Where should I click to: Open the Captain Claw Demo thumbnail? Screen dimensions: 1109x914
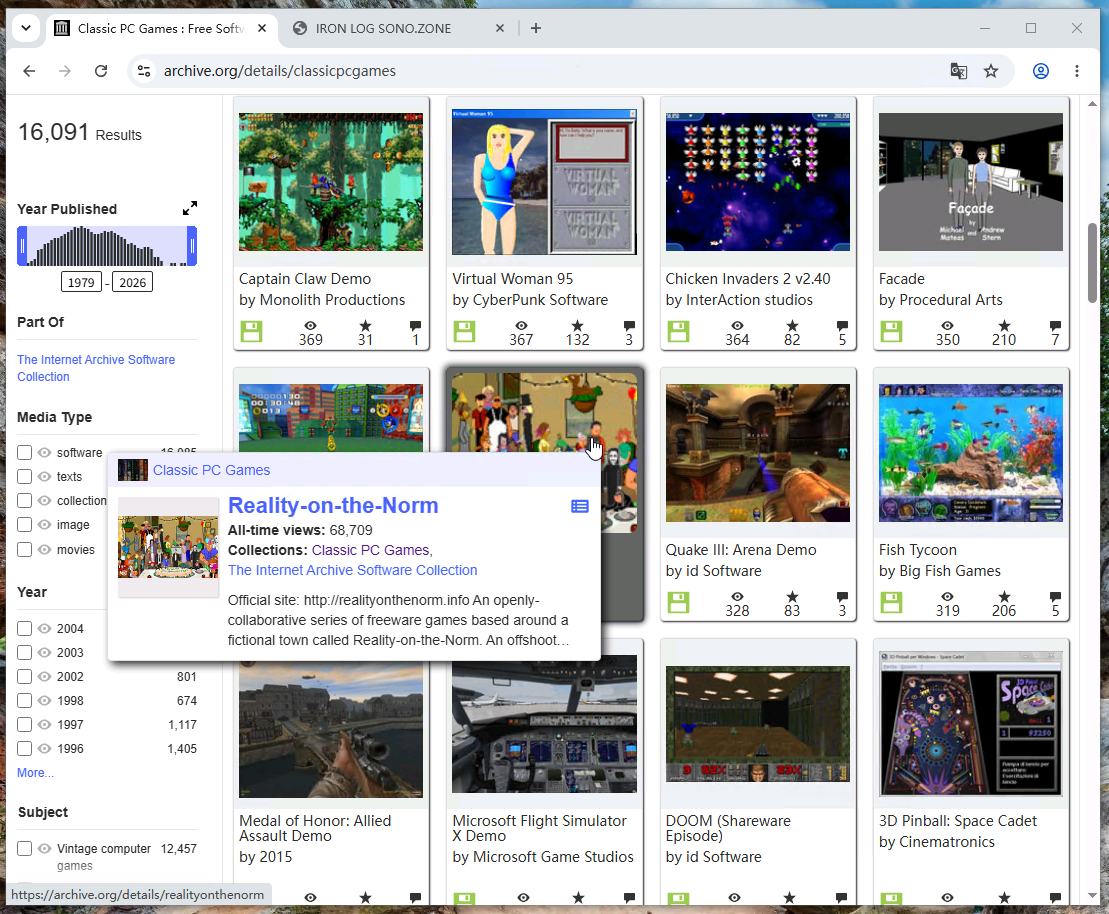click(x=331, y=182)
